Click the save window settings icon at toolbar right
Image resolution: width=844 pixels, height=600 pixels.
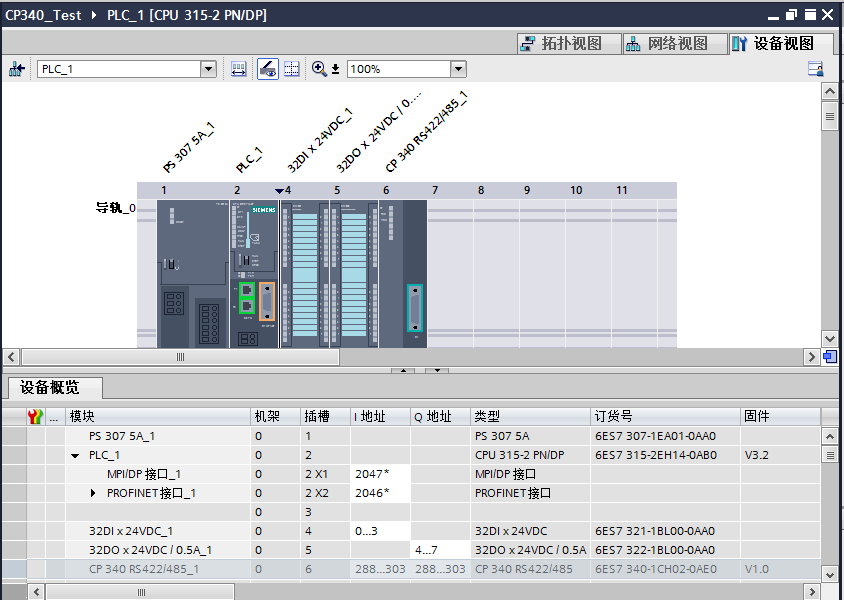point(815,69)
